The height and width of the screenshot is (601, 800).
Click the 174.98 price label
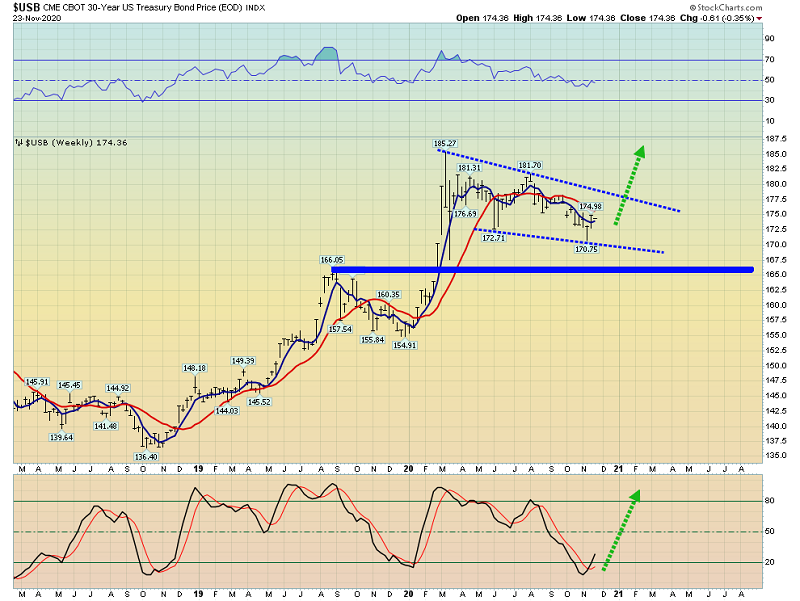(590, 206)
